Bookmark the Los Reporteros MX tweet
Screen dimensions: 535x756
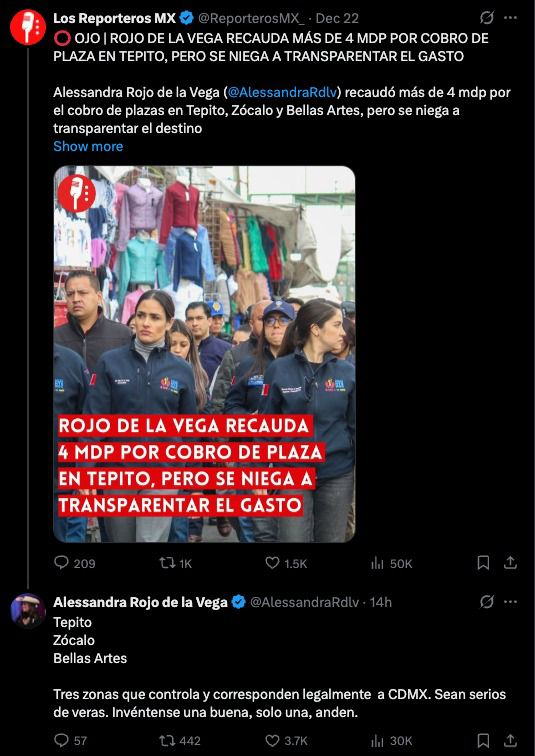(x=483, y=563)
